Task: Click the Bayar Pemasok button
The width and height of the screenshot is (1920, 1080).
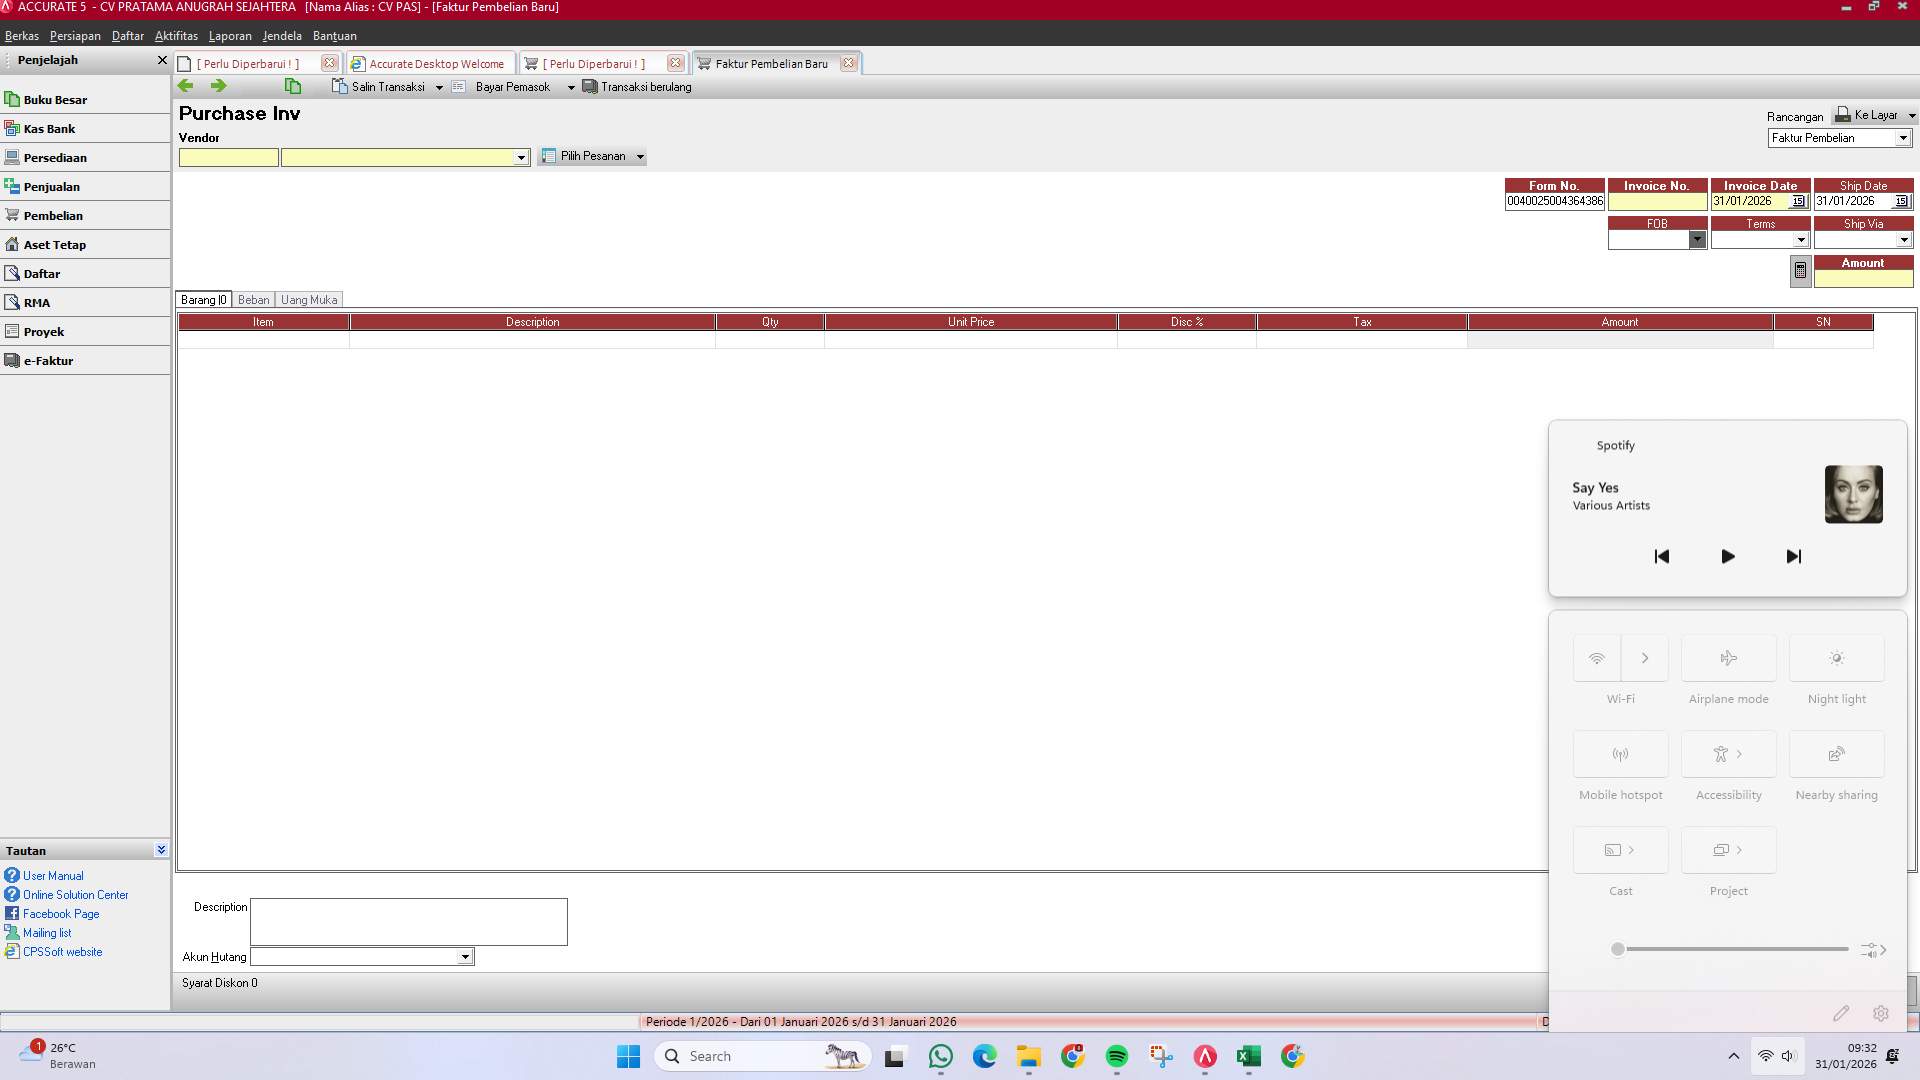Action: (x=513, y=86)
